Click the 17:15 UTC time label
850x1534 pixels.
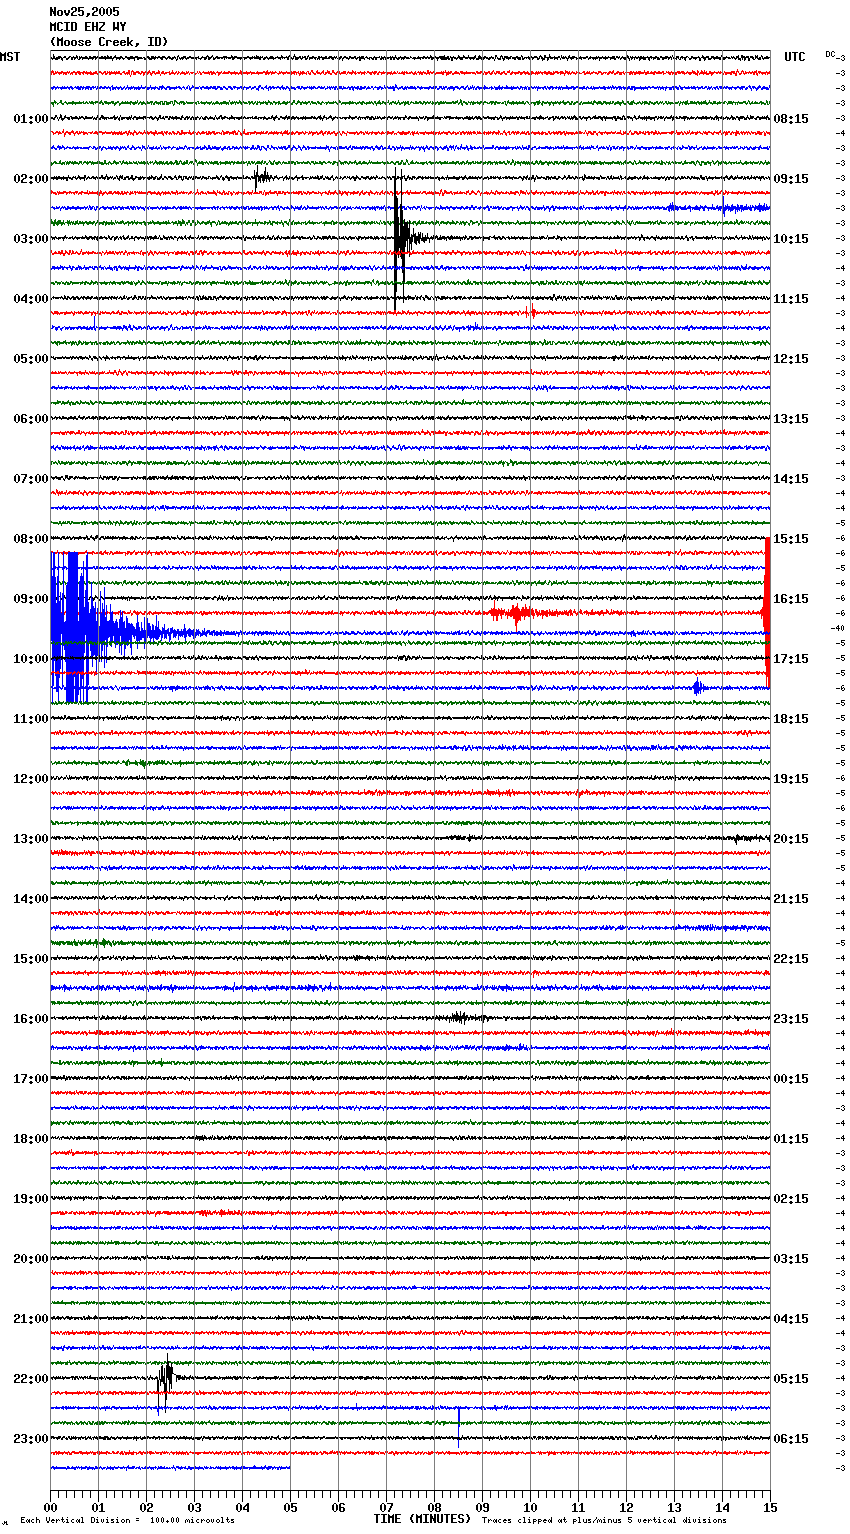(791, 659)
